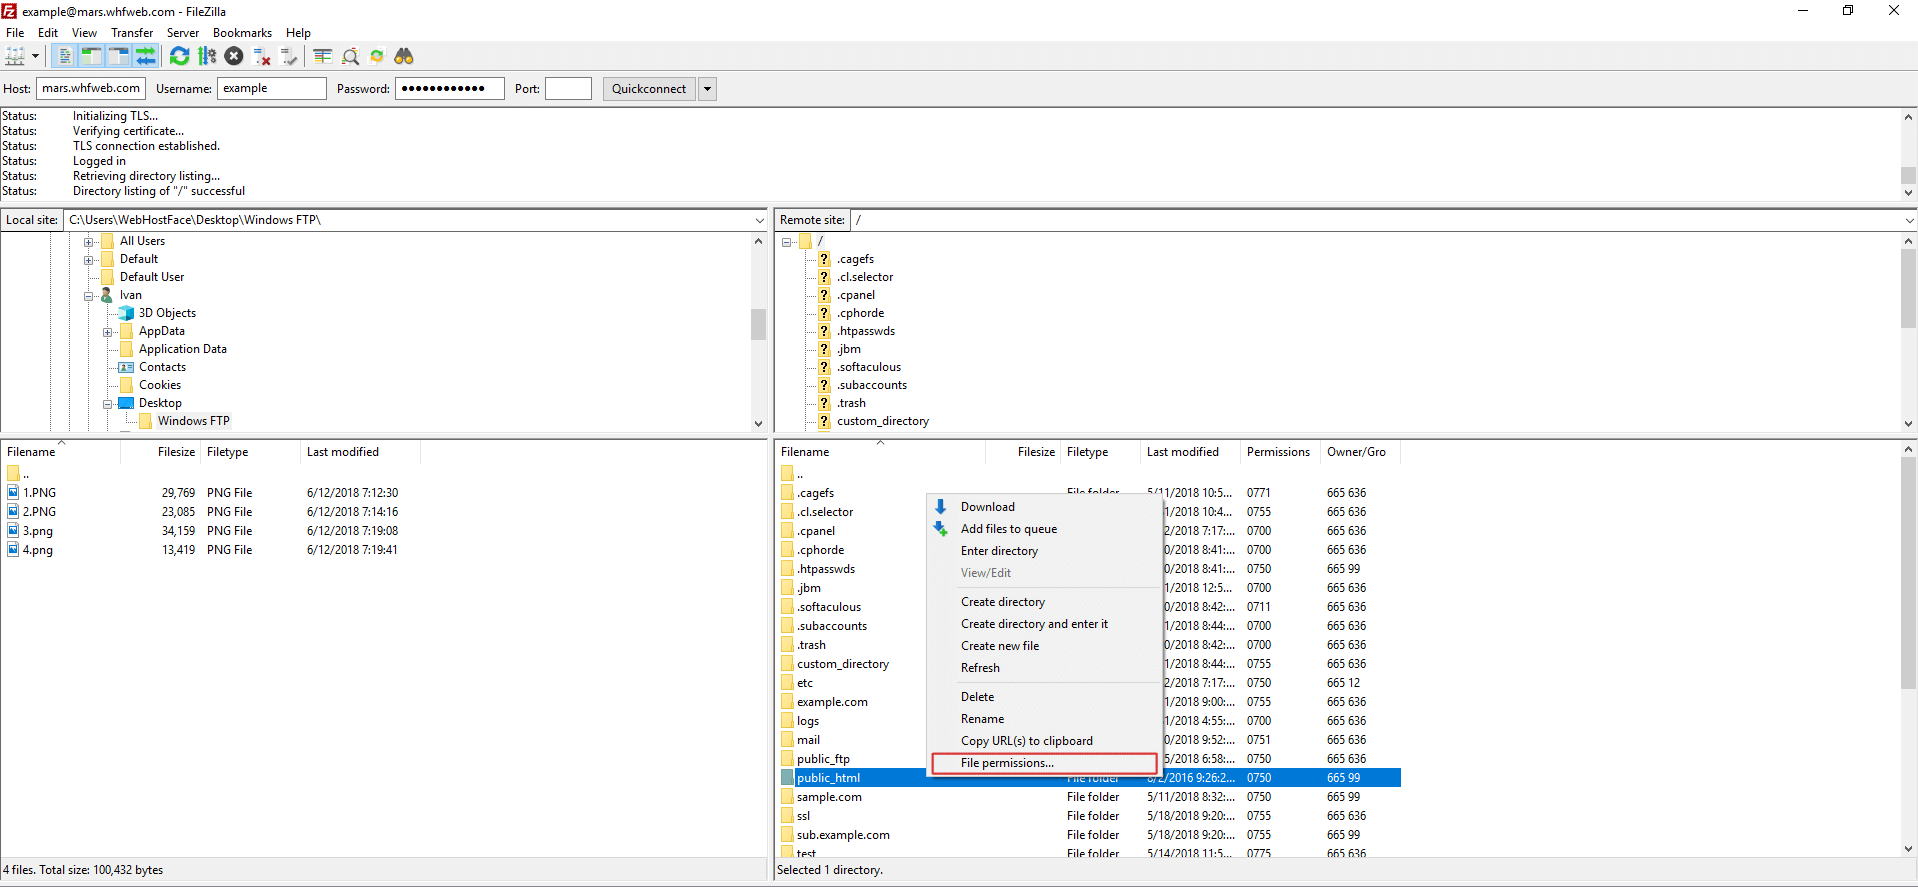The height and width of the screenshot is (888, 1918).
Task: Click the question-mark icon beside .cagefs in tree
Action: click(x=824, y=259)
